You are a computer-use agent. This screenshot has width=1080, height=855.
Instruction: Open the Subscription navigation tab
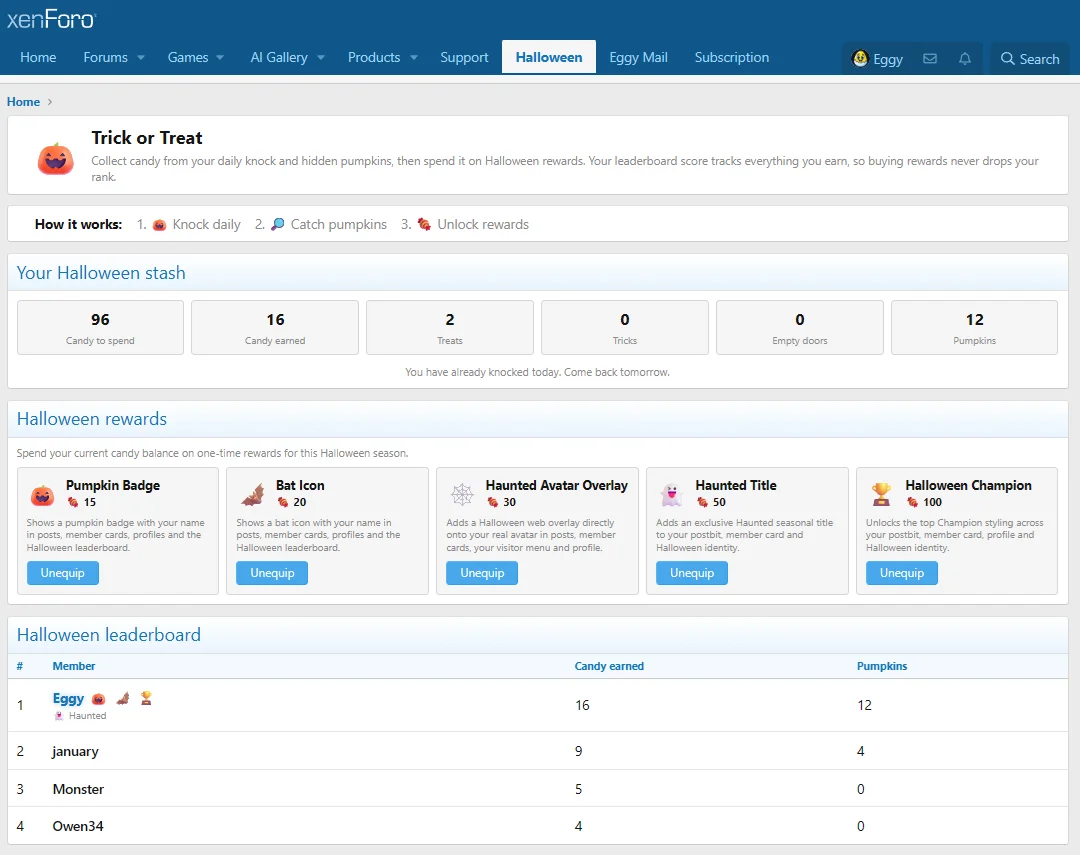[x=731, y=57]
